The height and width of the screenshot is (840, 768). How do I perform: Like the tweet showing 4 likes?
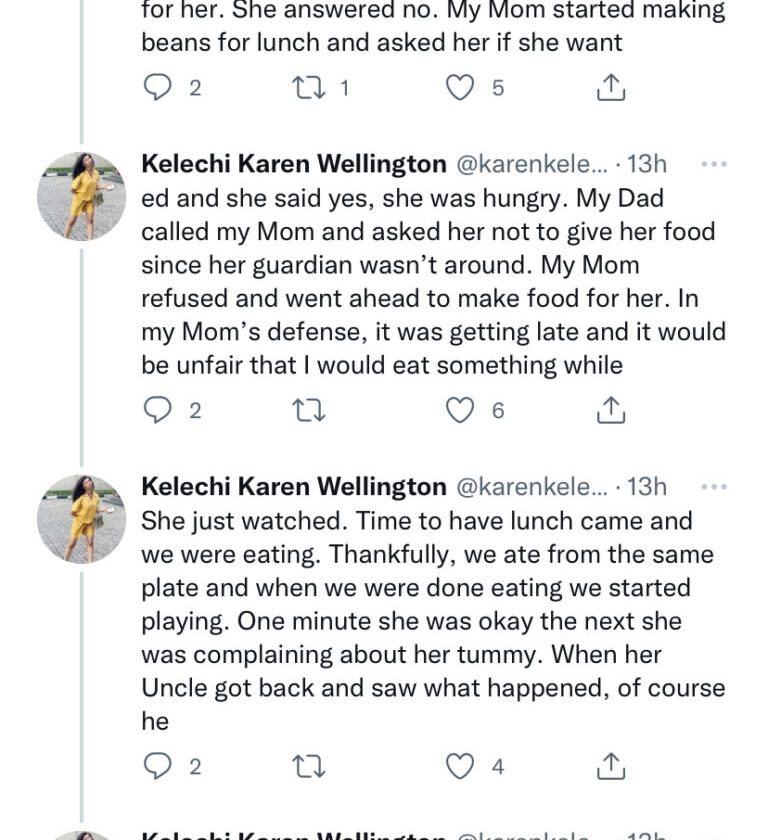click(459, 767)
